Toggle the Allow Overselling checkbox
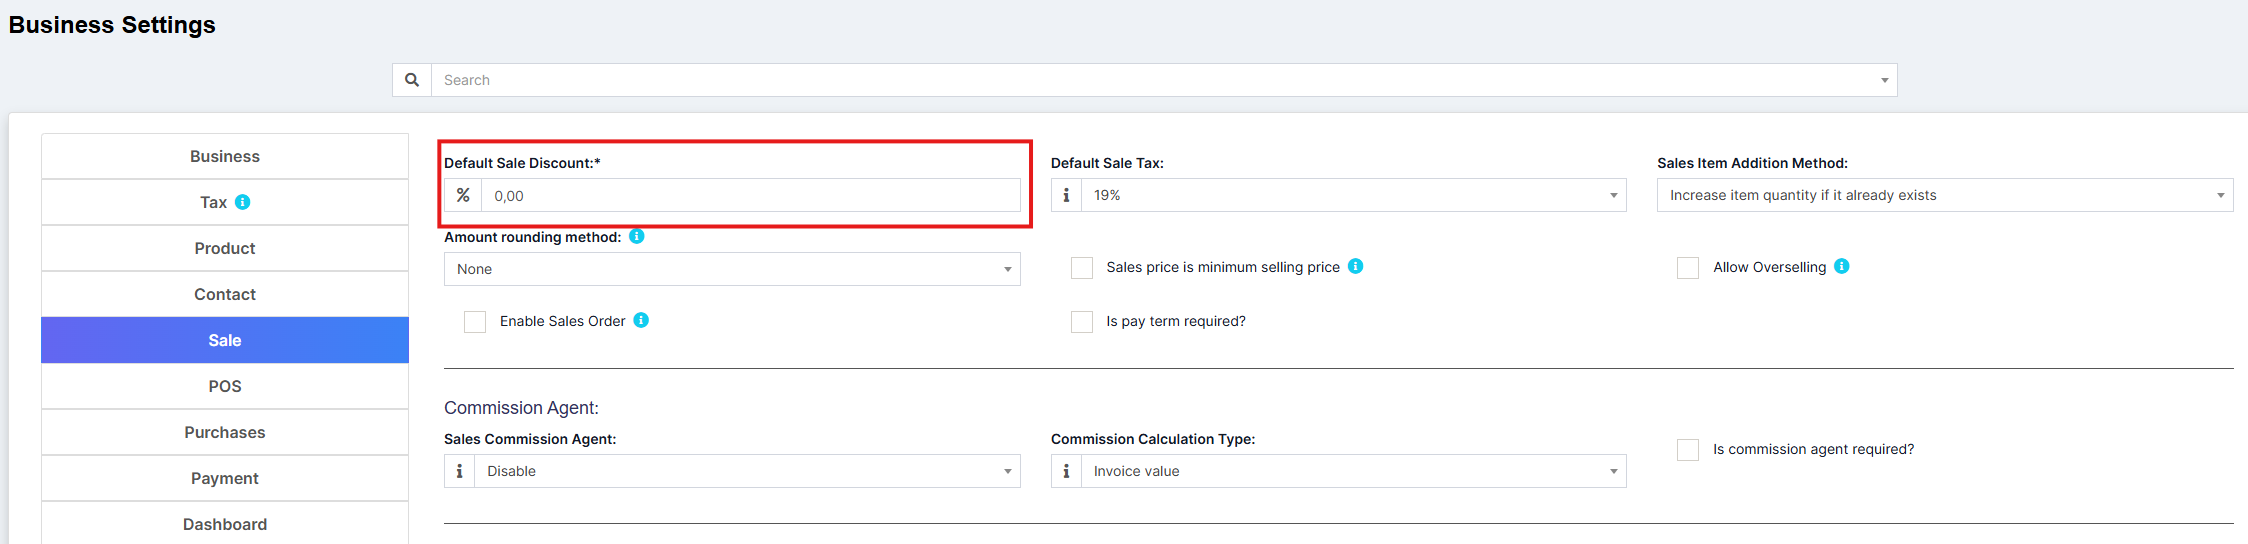The height and width of the screenshot is (544, 2248). (x=1688, y=268)
